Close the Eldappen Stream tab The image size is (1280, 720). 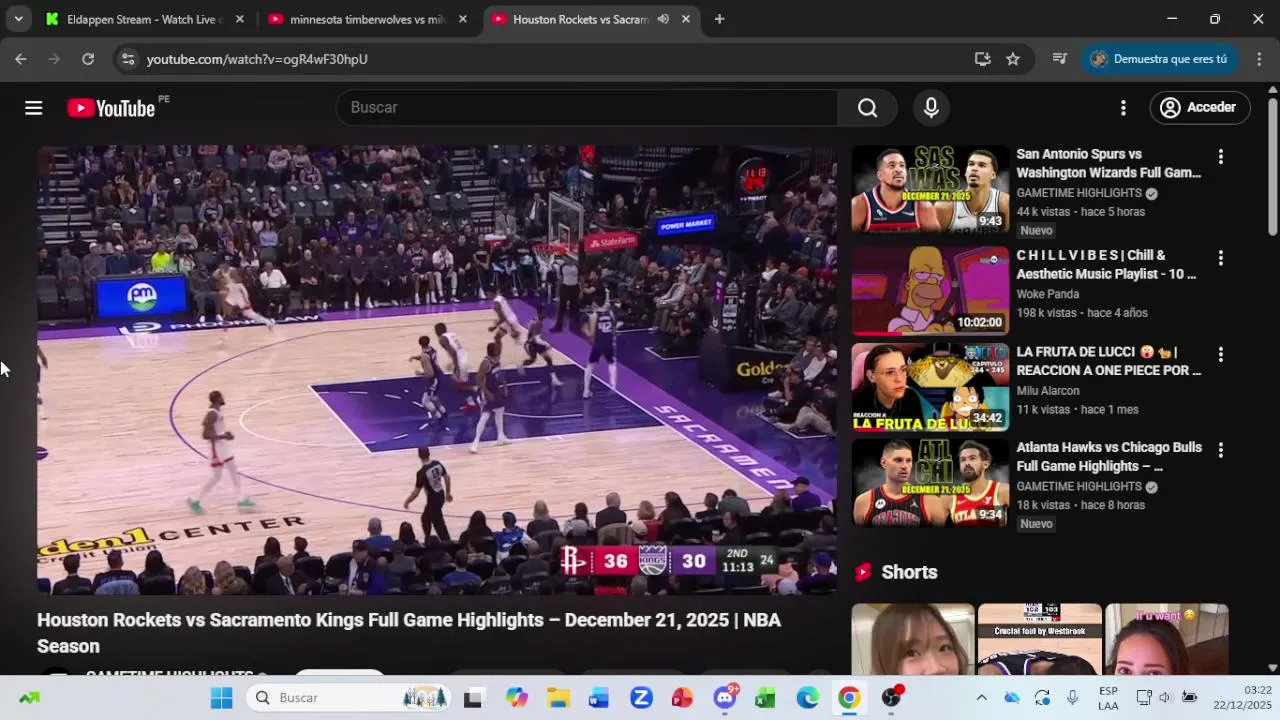(x=239, y=19)
